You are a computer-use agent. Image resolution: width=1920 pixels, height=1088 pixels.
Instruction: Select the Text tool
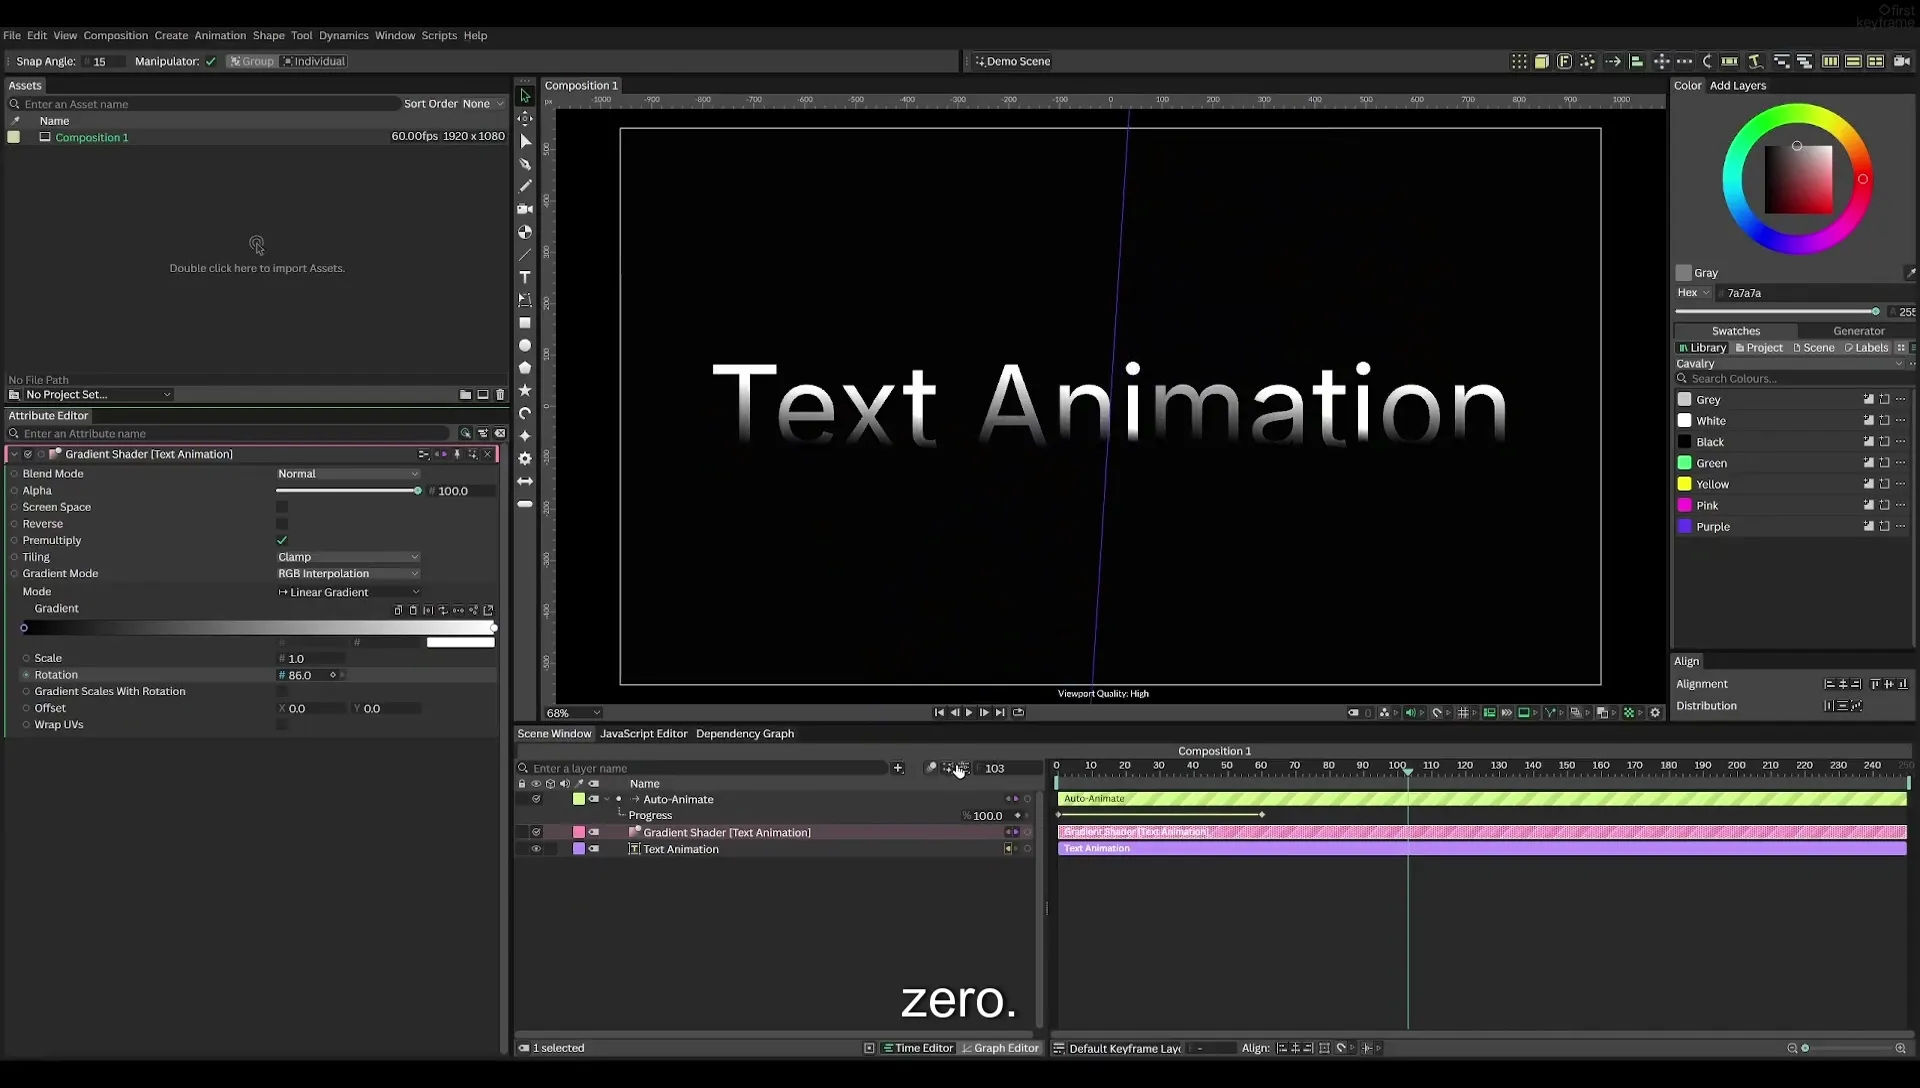click(x=525, y=277)
